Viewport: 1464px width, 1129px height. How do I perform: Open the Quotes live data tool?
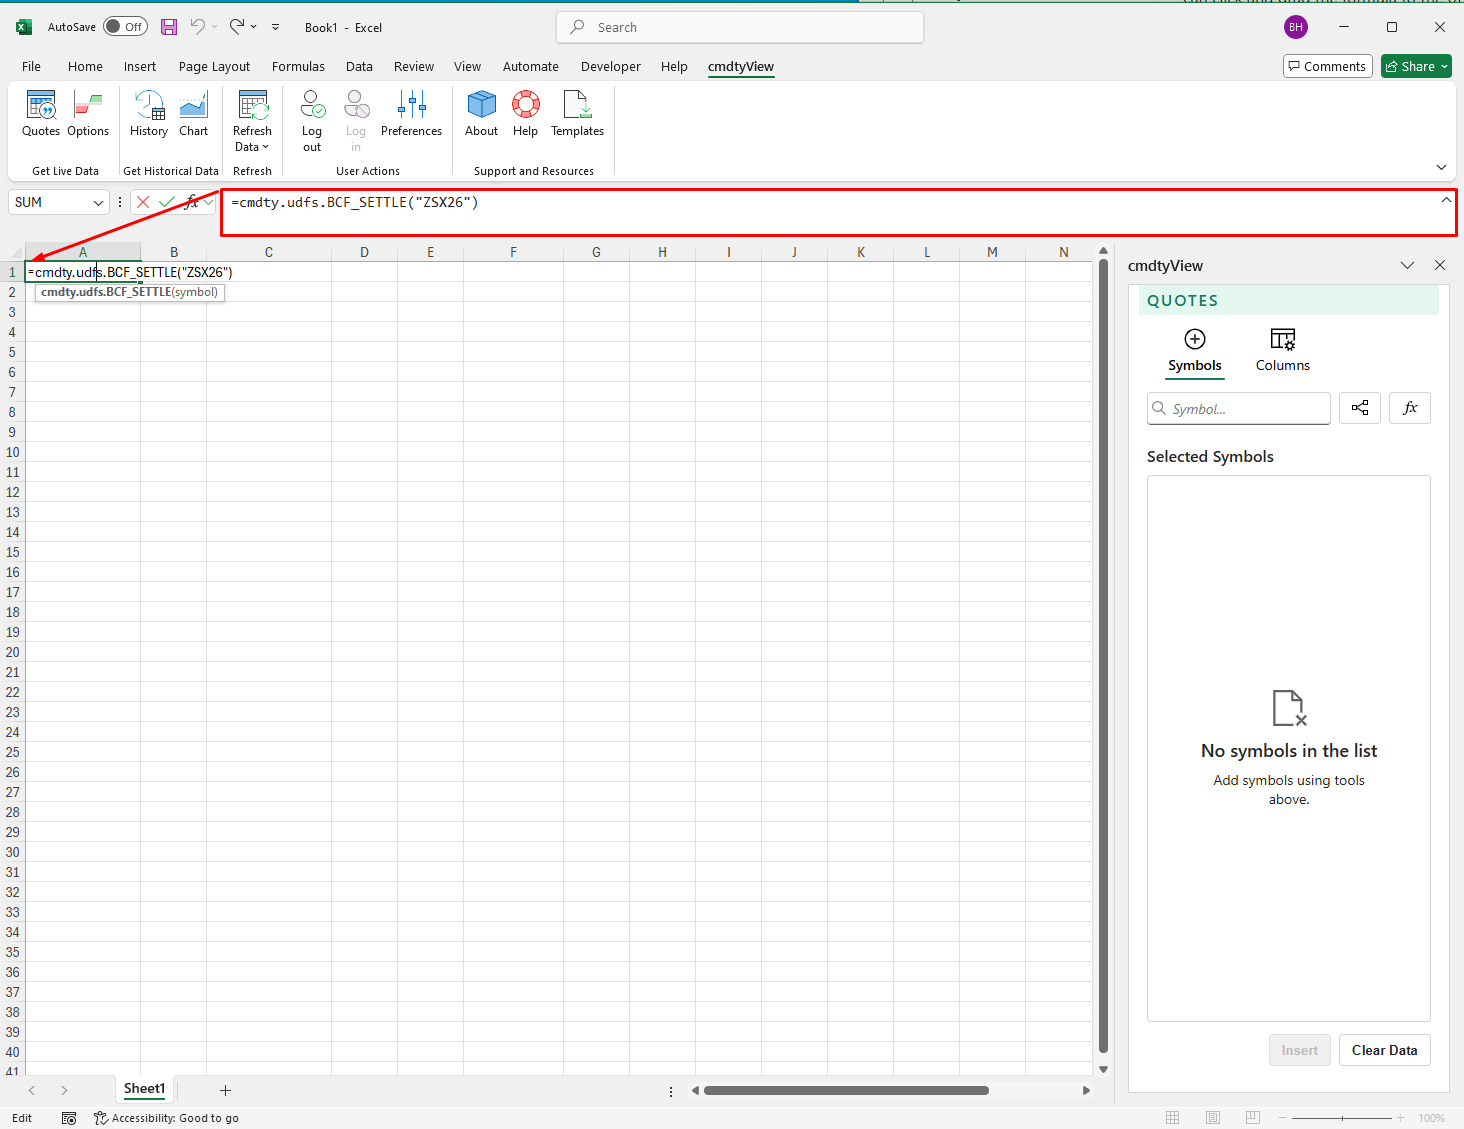tap(41, 113)
